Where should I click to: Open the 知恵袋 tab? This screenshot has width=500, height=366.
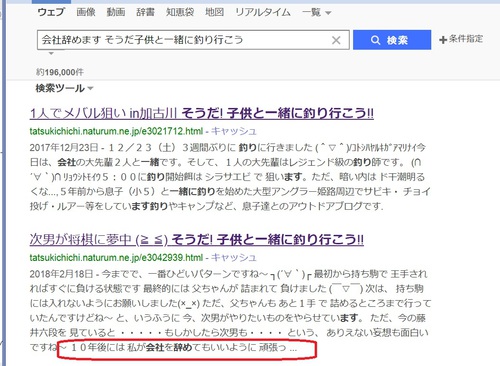click(180, 12)
